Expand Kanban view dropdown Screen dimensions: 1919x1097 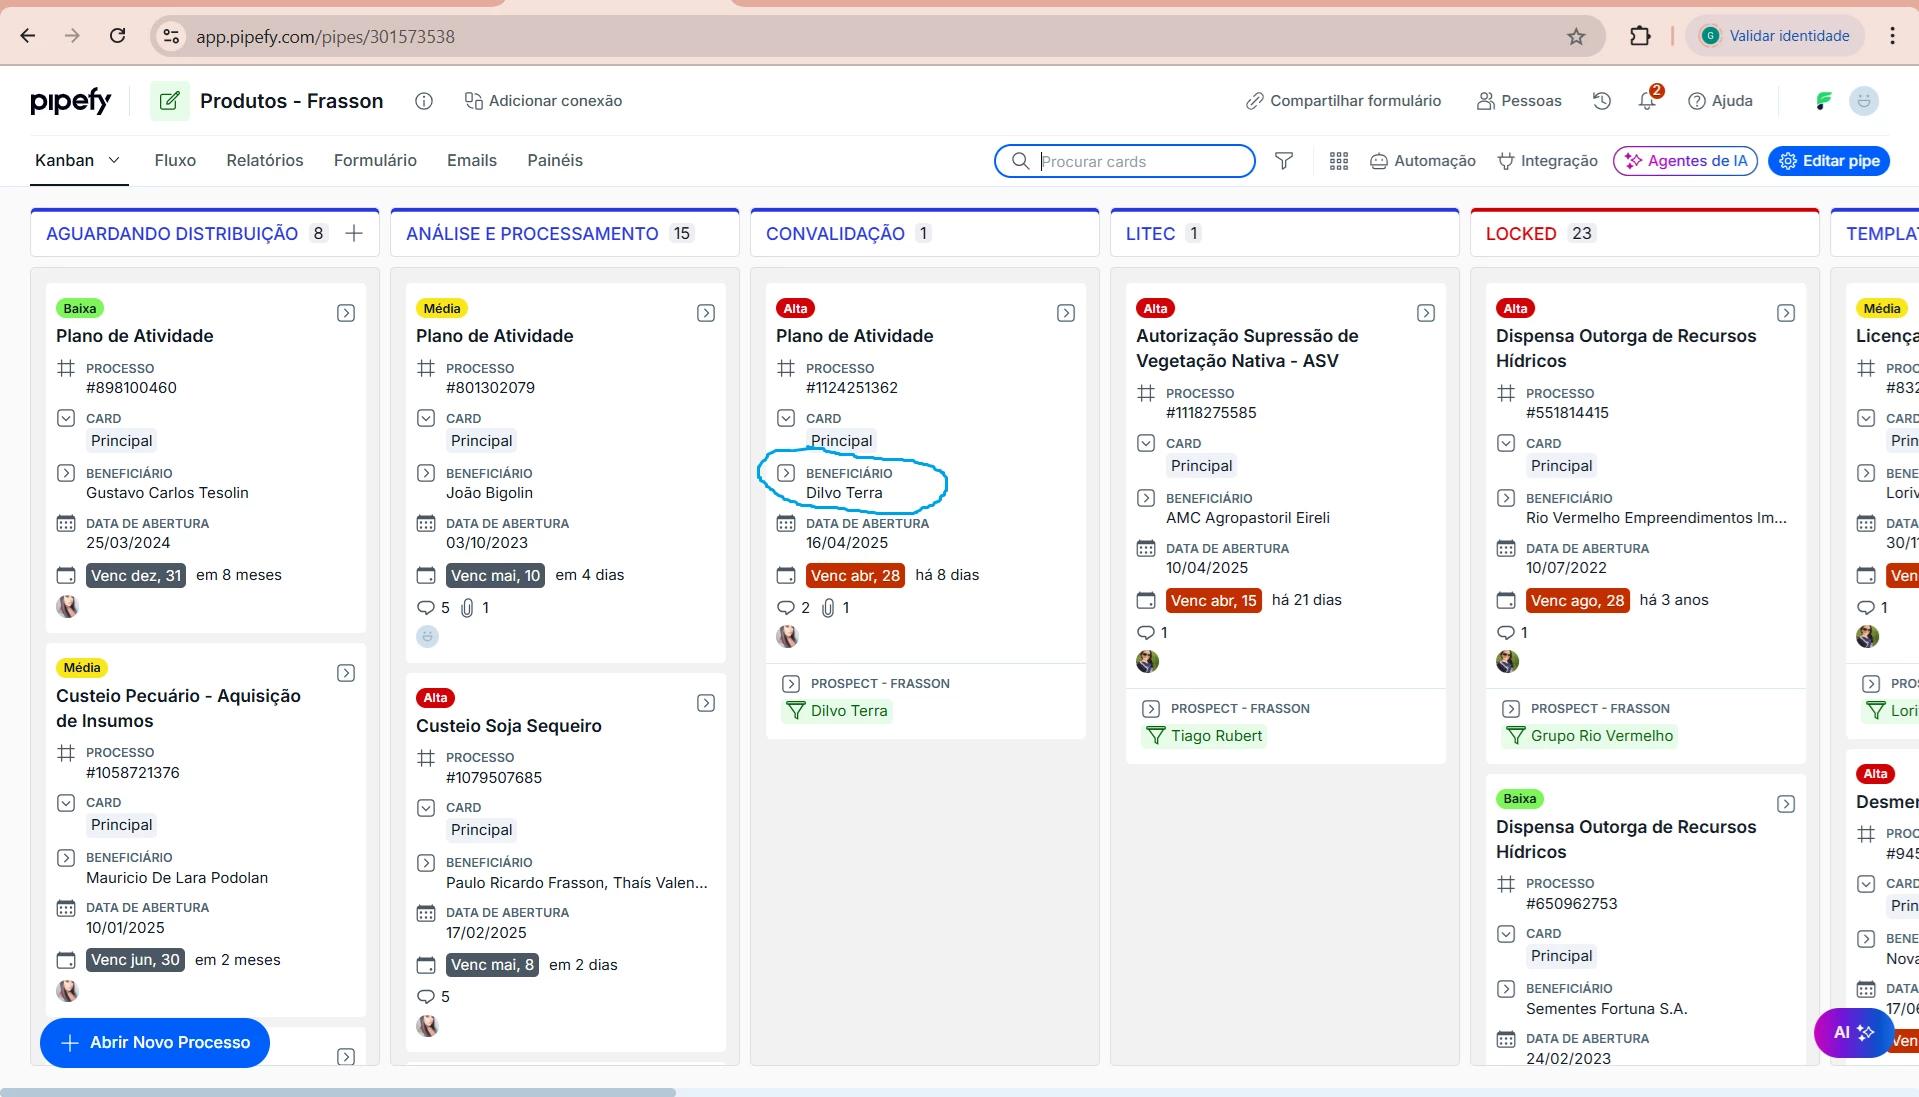coord(114,160)
